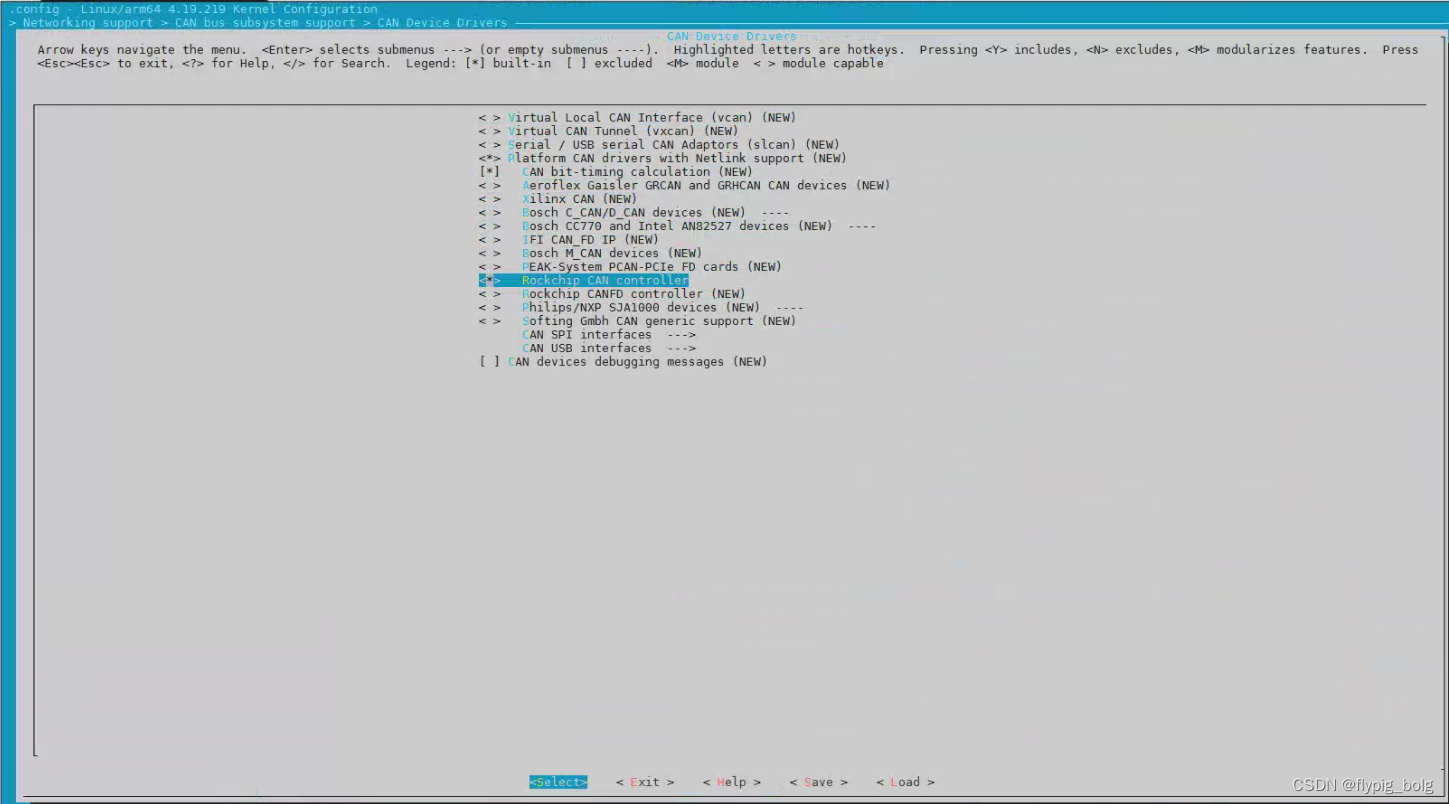The height and width of the screenshot is (804, 1449).
Task: Open the Save option
Action: [818, 781]
